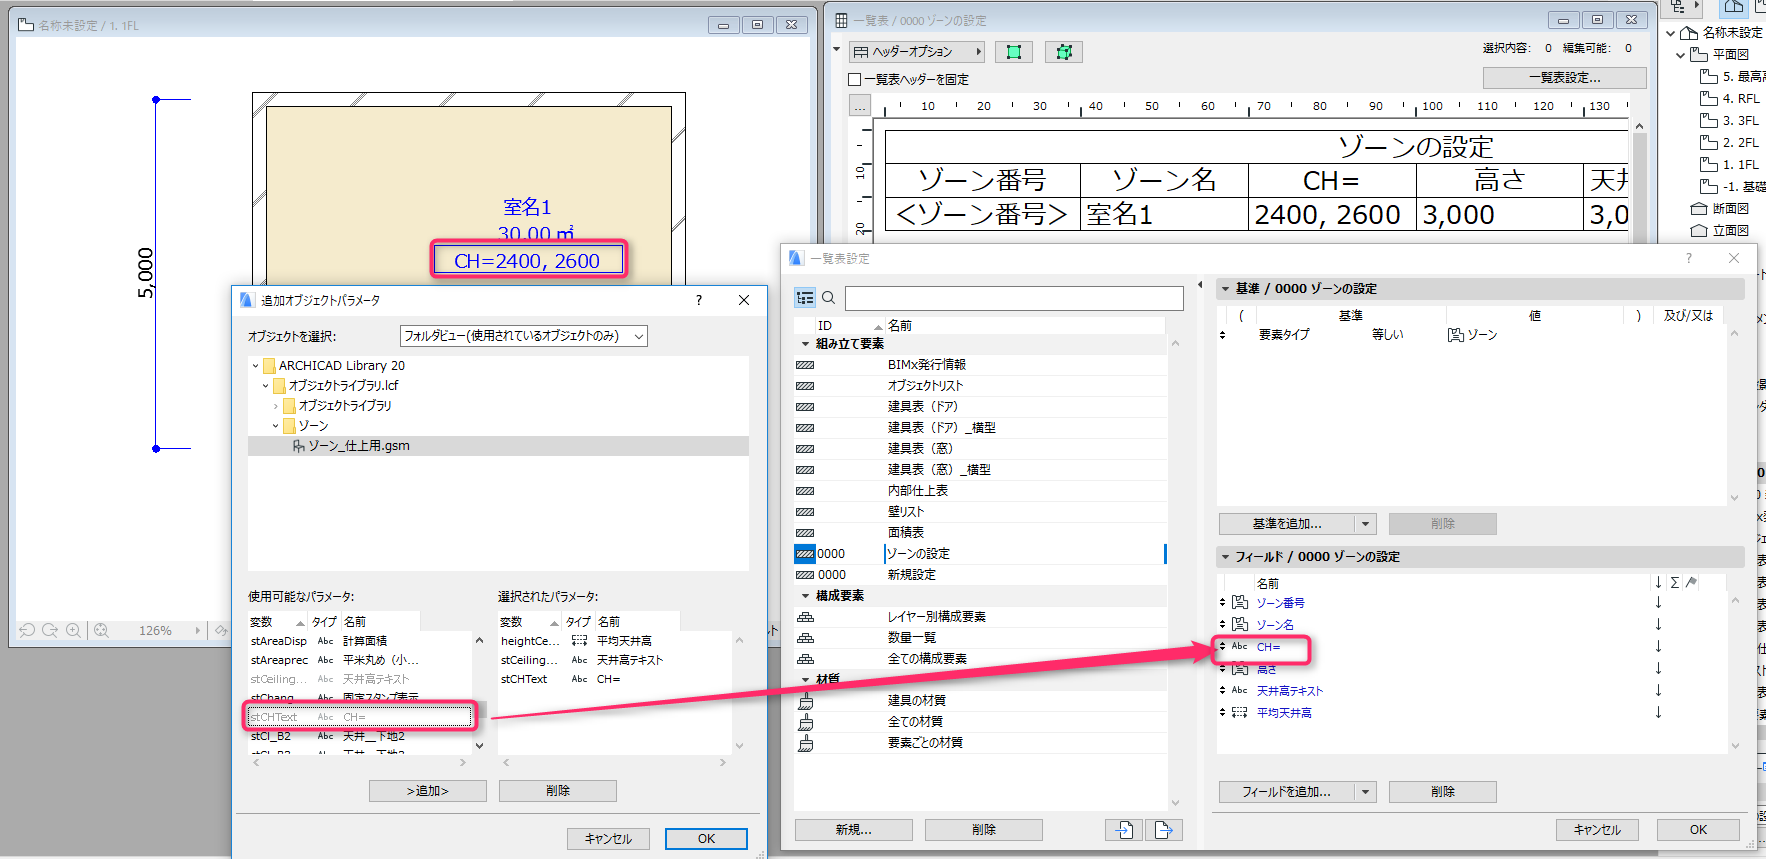
Task: Select the 壁リスト scheme row
Action: tap(980, 512)
